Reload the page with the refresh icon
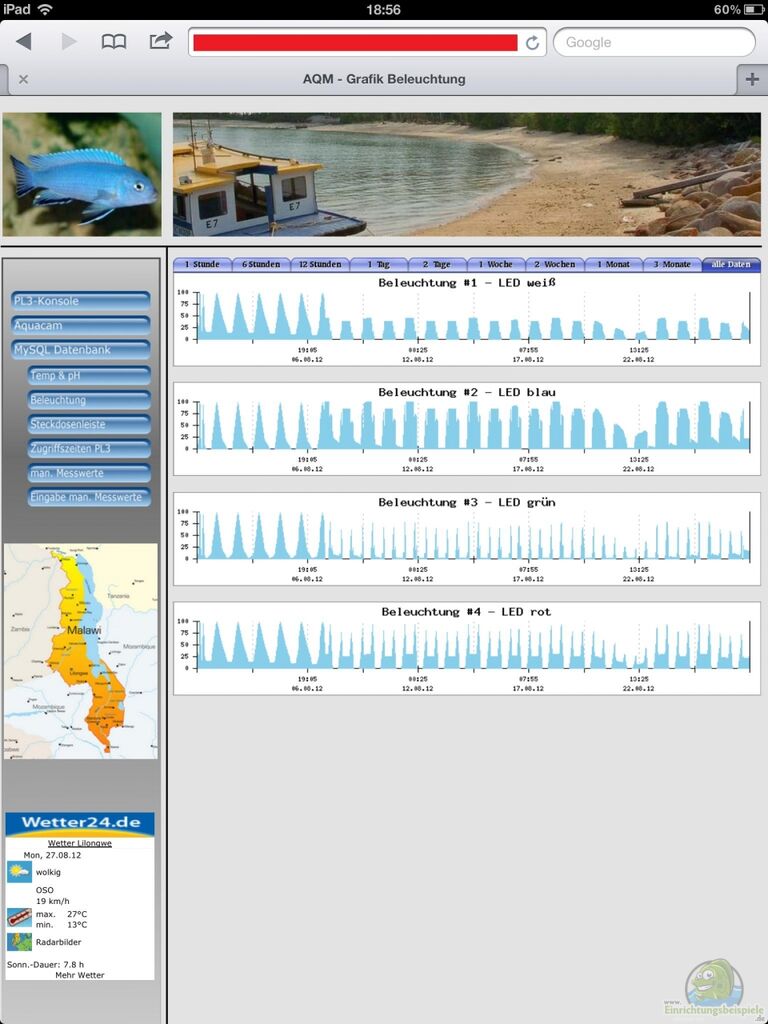 click(532, 43)
